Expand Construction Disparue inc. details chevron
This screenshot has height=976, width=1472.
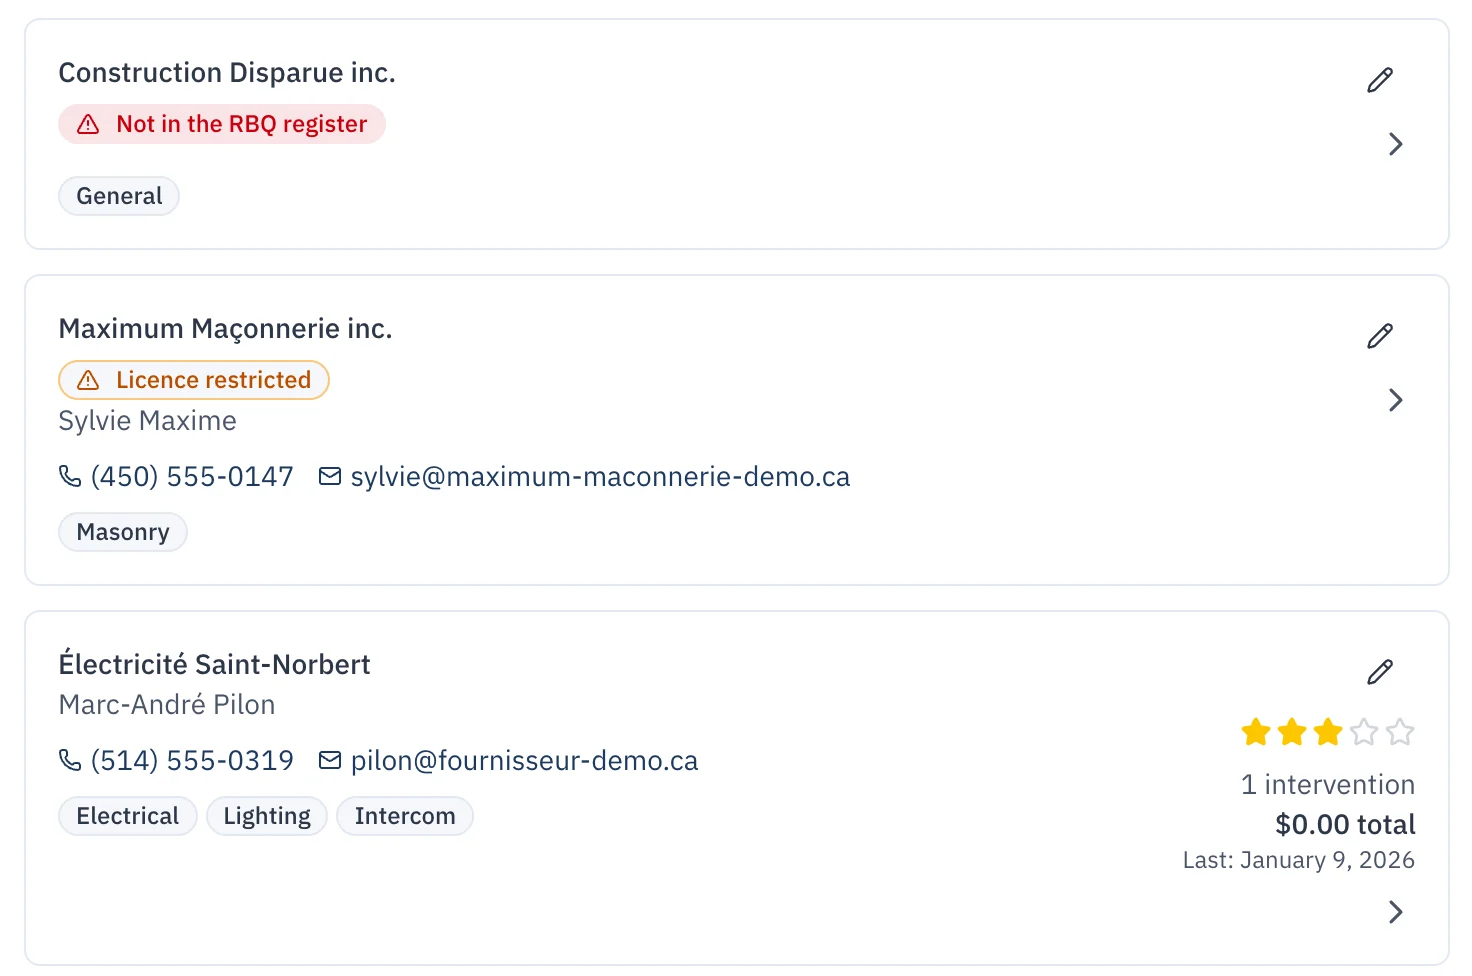tap(1396, 144)
